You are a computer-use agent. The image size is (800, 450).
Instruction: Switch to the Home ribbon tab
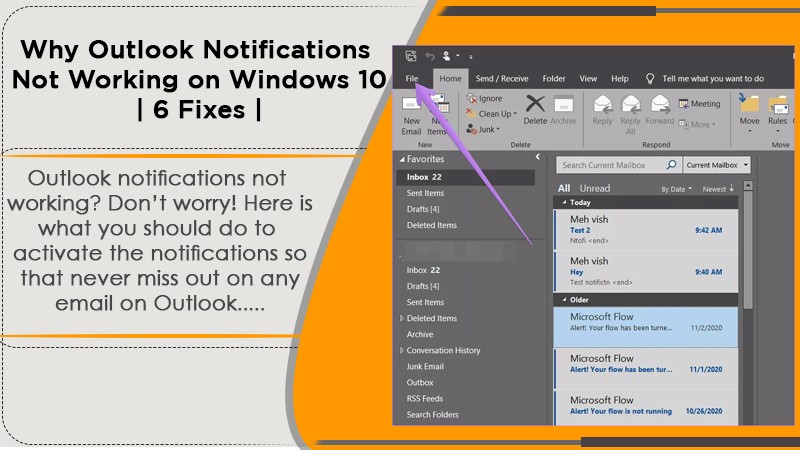(x=451, y=79)
